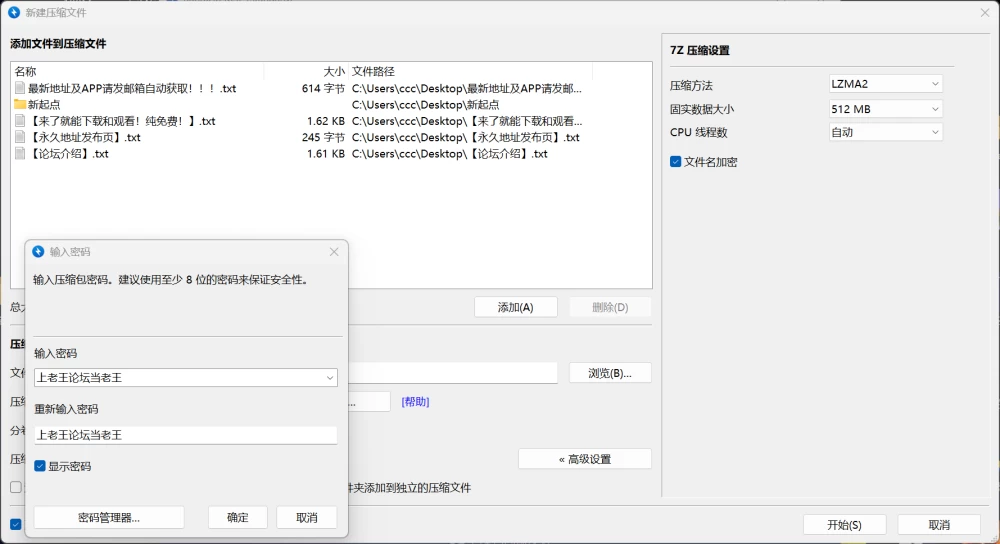Click the 添加(A) button
Viewport: 1000px width, 544px height.
(x=515, y=307)
